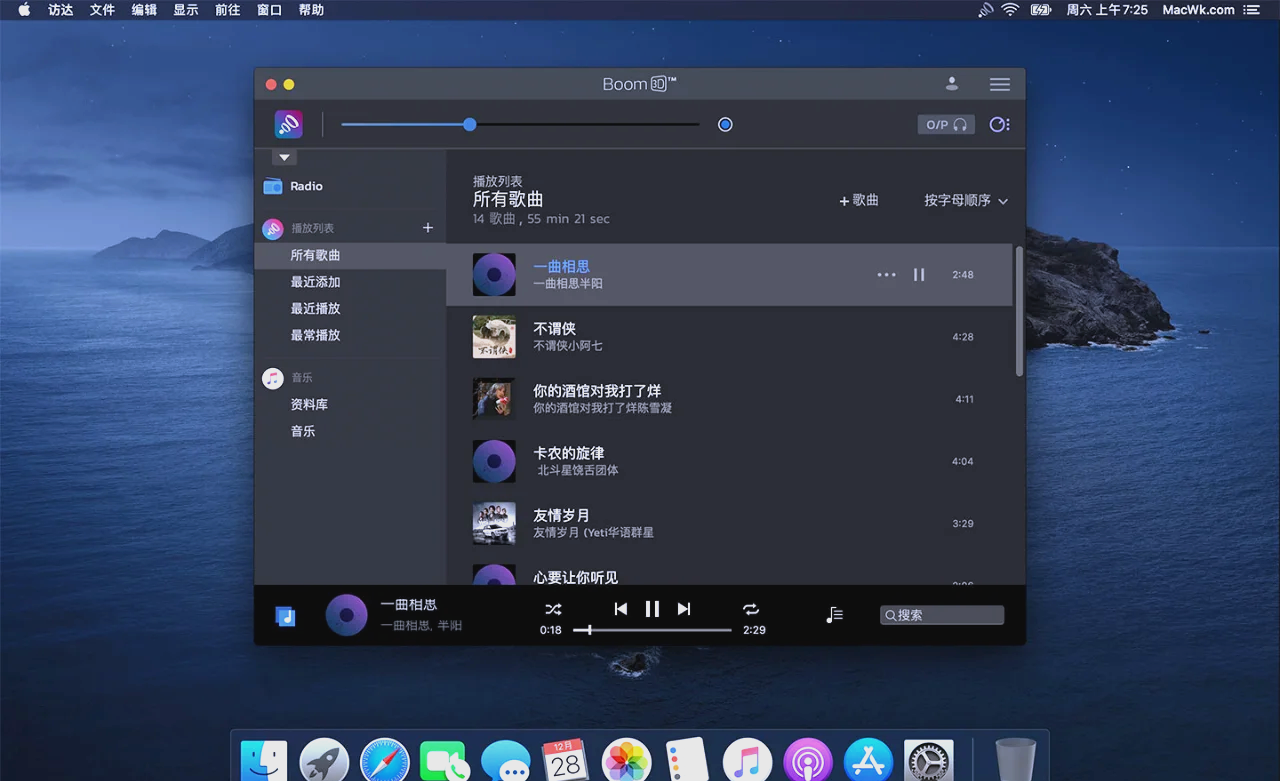The image size is (1280, 781).
Task: Pause 一曲相思 from its row pause icon
Action: (919, 275)
